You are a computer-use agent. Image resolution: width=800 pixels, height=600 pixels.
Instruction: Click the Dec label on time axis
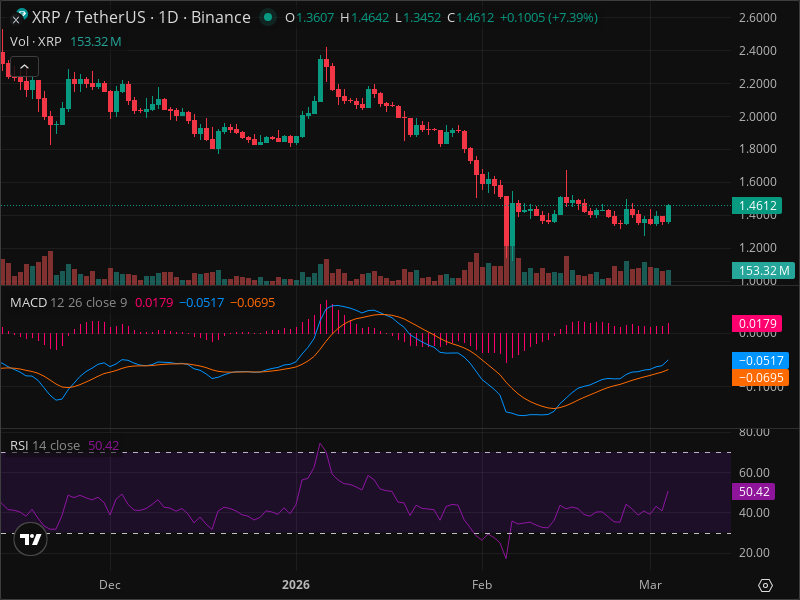tap(110, 585)
